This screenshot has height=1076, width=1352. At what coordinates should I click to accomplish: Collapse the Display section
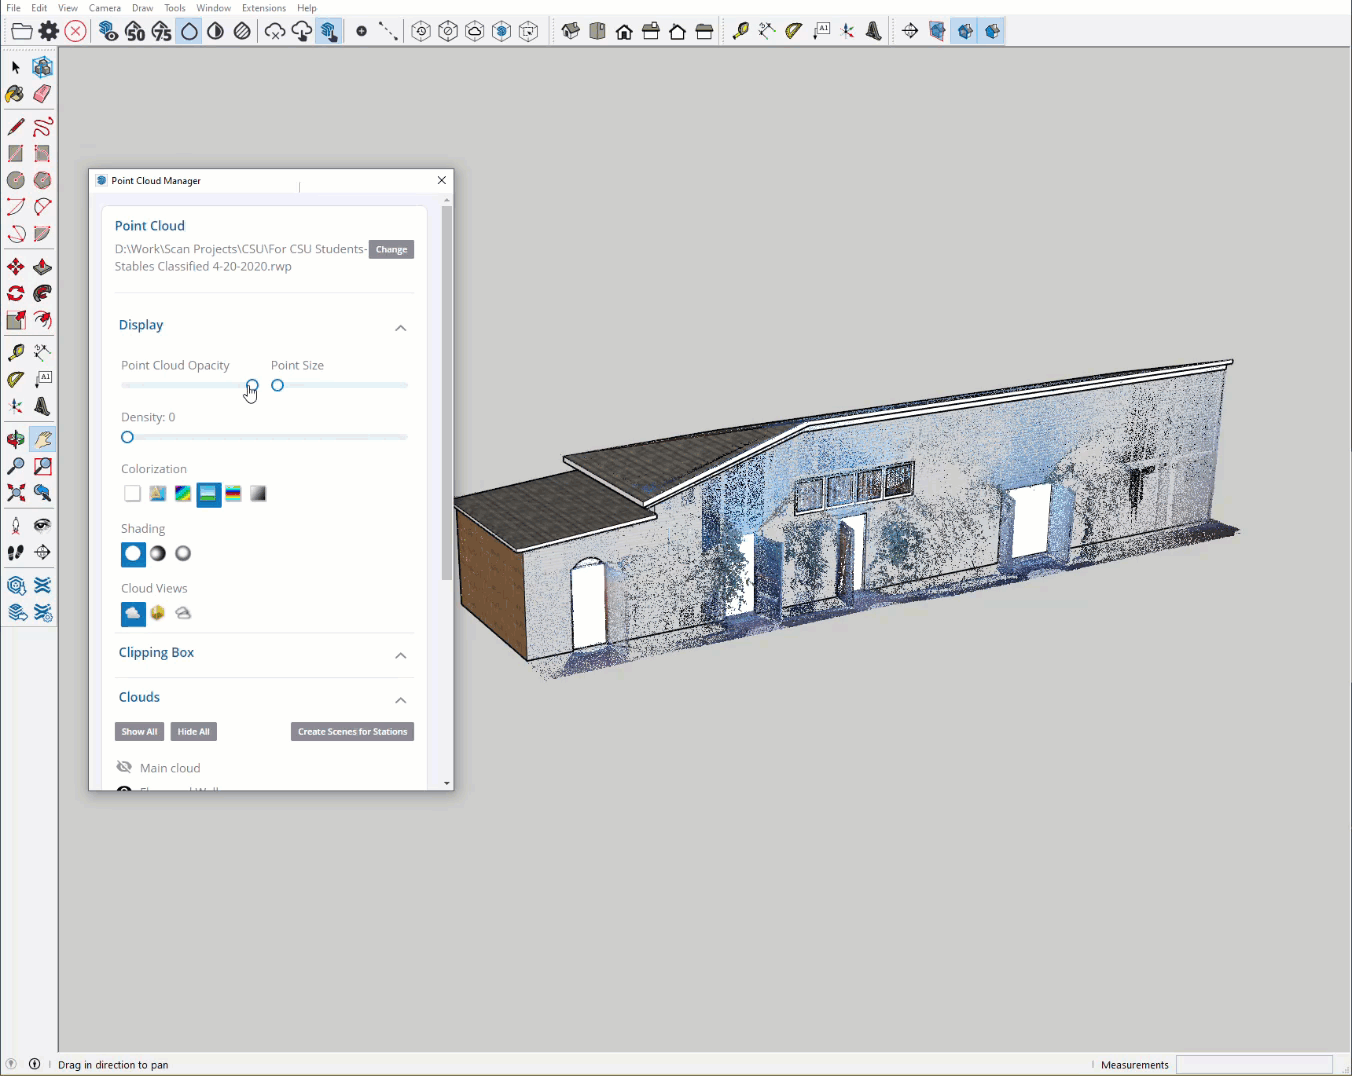coord(400,328)
